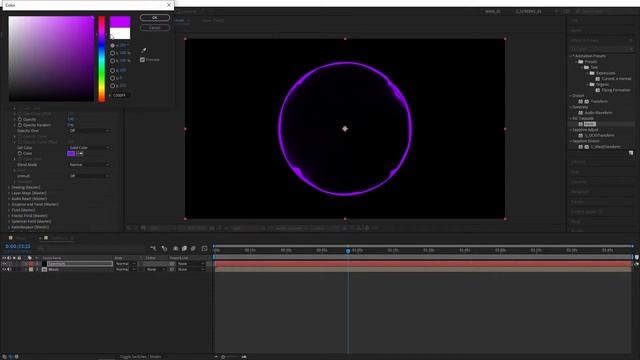The height and width of the screenshot is (360, 640).
Task: Hide the first layer with its eye toggle
Action: tap(4, 264)
